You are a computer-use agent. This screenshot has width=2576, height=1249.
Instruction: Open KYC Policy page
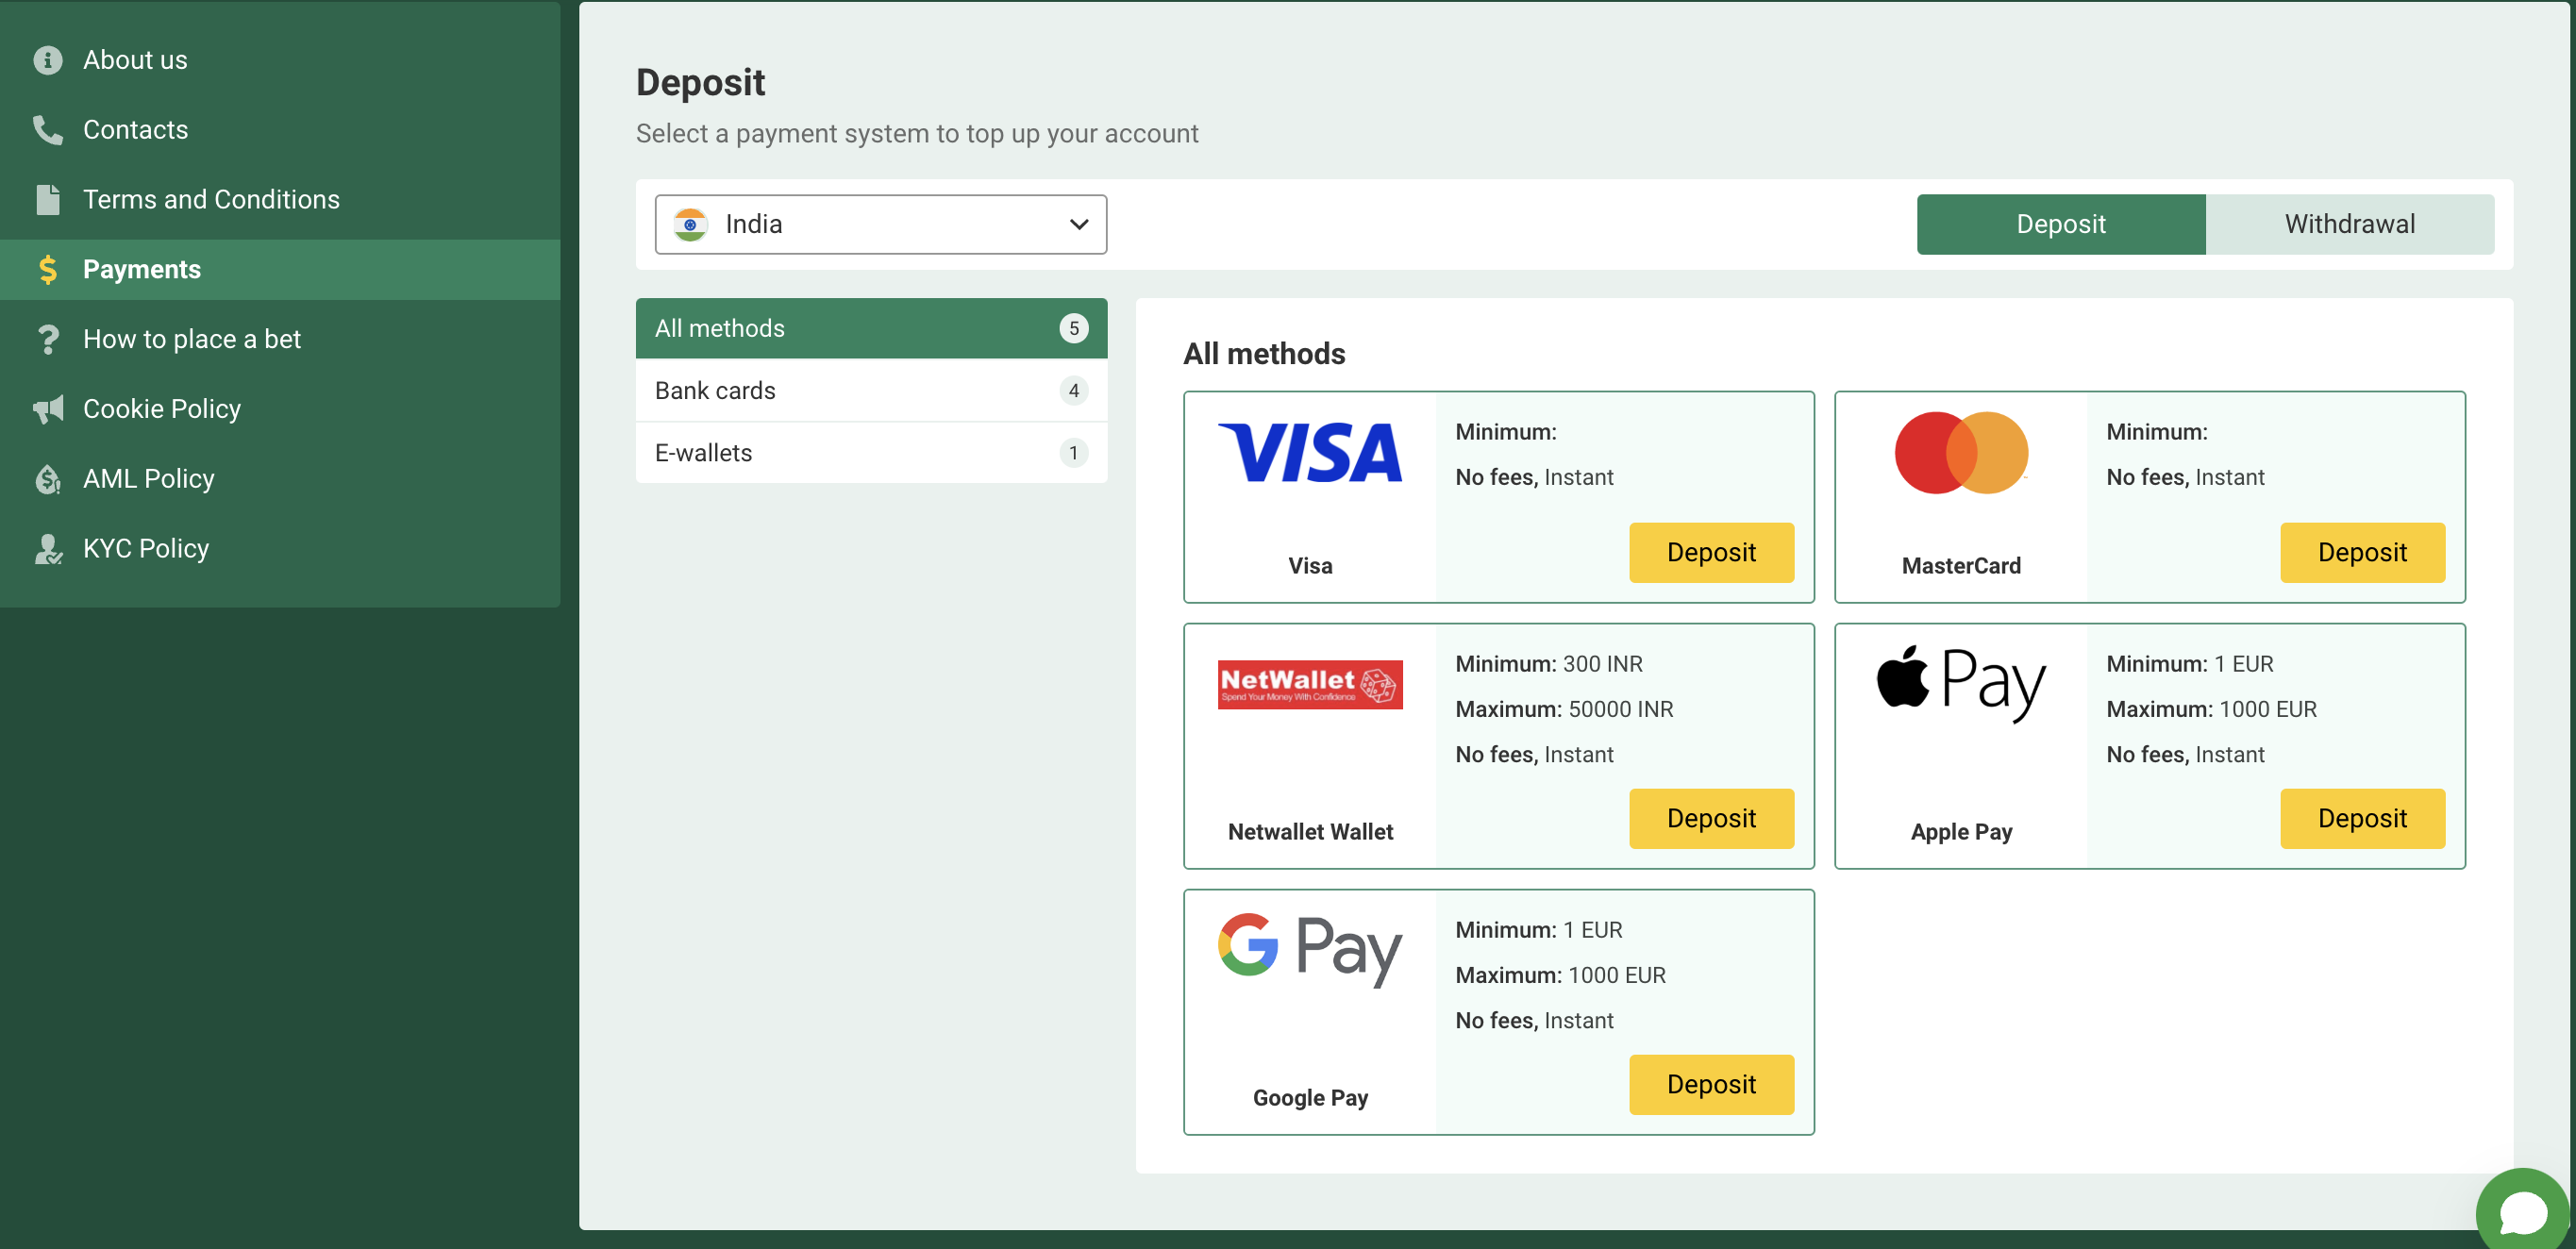(280, 549)
